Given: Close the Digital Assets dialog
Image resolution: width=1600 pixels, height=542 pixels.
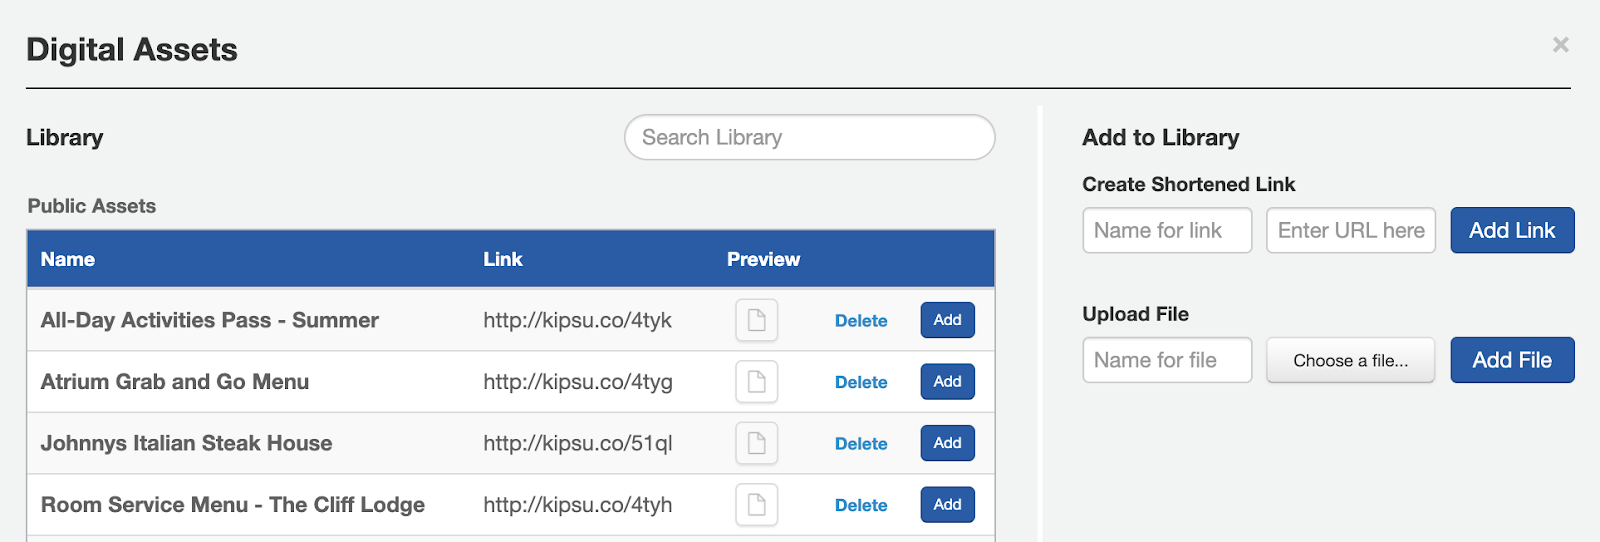Looking at the screenshot, I should click(x=1560, y=45).
